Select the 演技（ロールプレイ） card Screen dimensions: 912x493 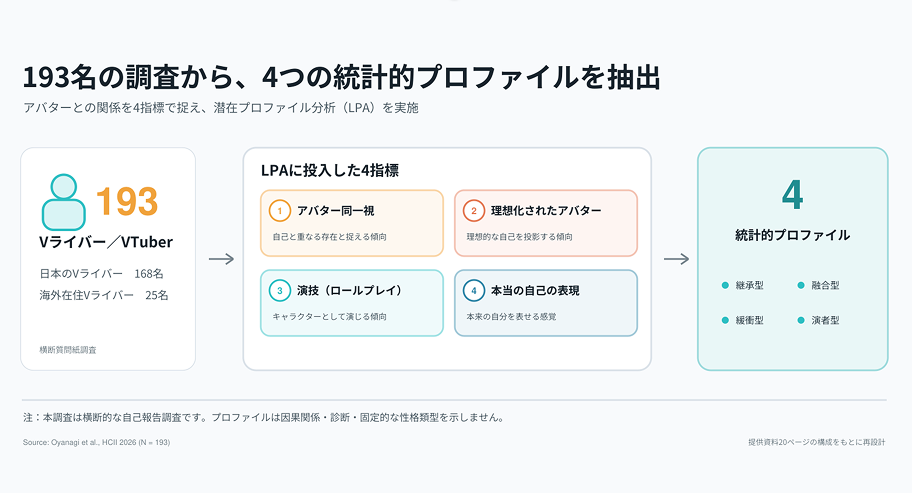click(352, 303)
